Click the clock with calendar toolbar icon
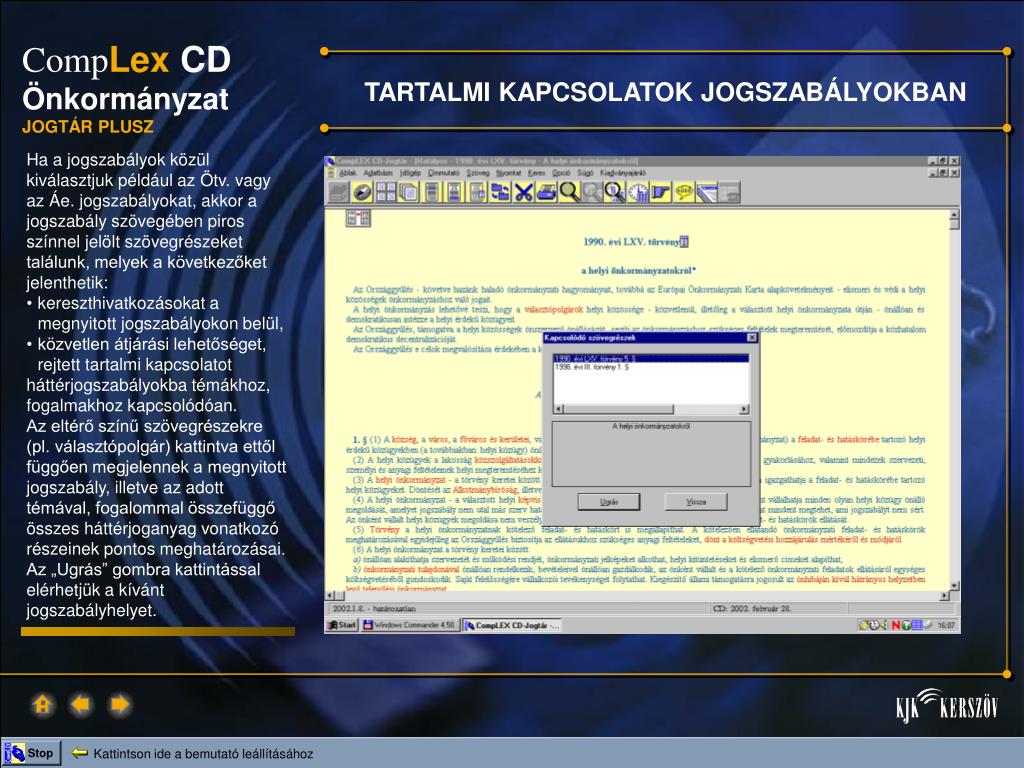This screenshot has height=768, width=1024. (637, 192)
